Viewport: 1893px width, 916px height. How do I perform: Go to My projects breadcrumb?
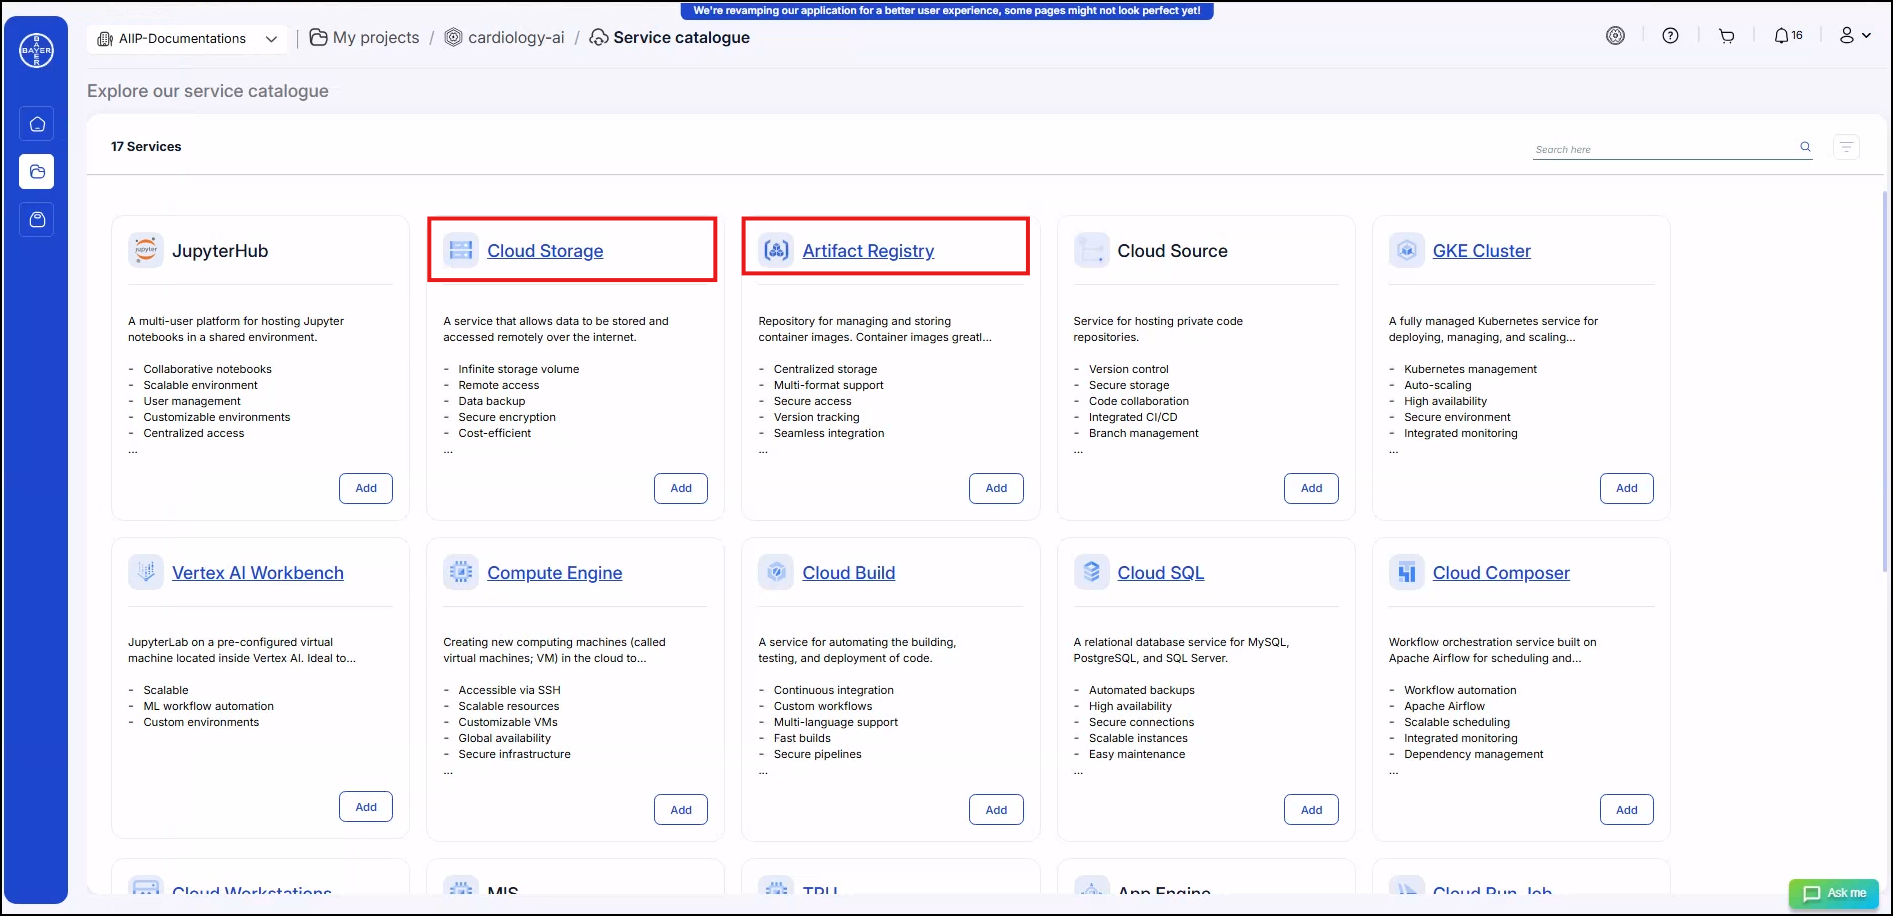[376, 37]
